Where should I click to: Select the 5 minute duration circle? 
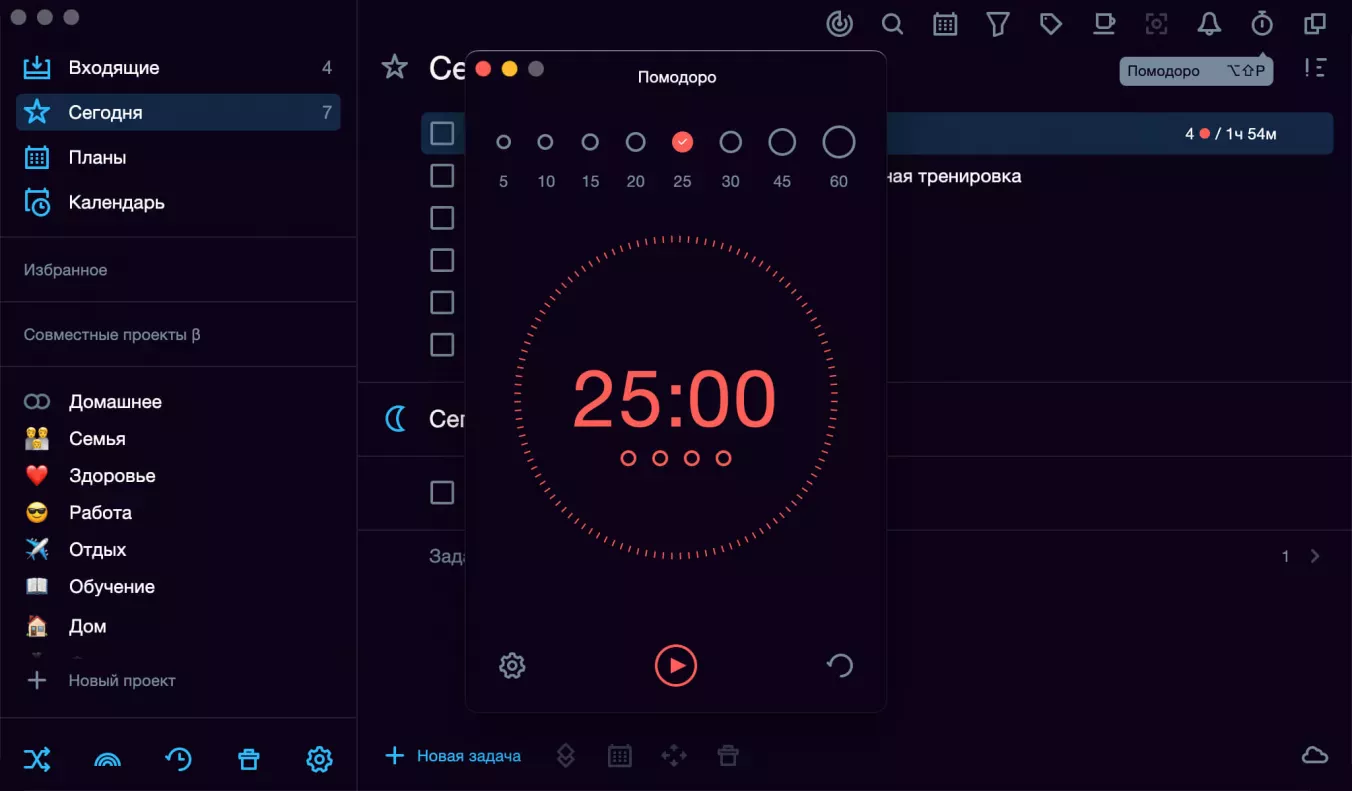(503, 142)
